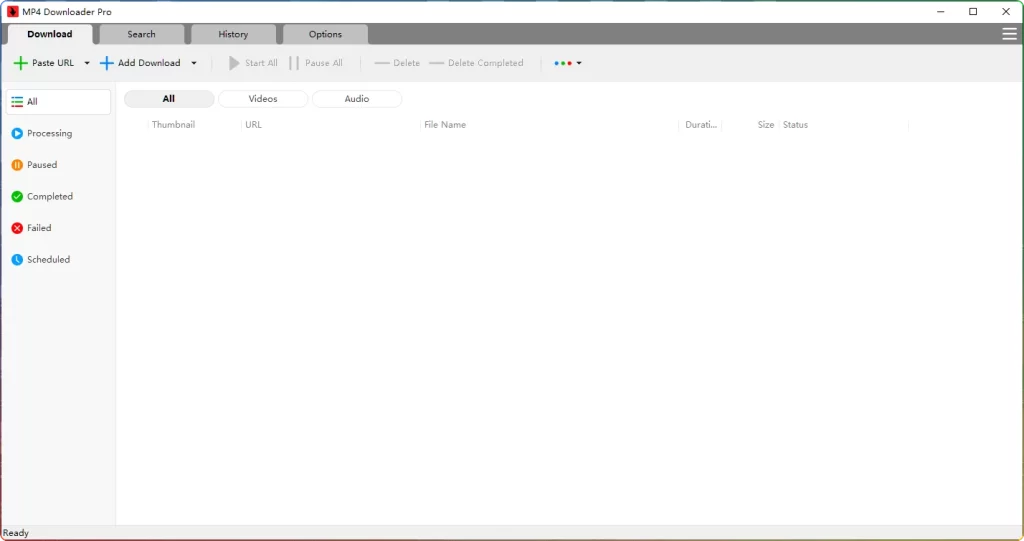Click the three colored dots icon

coord(563,63)
